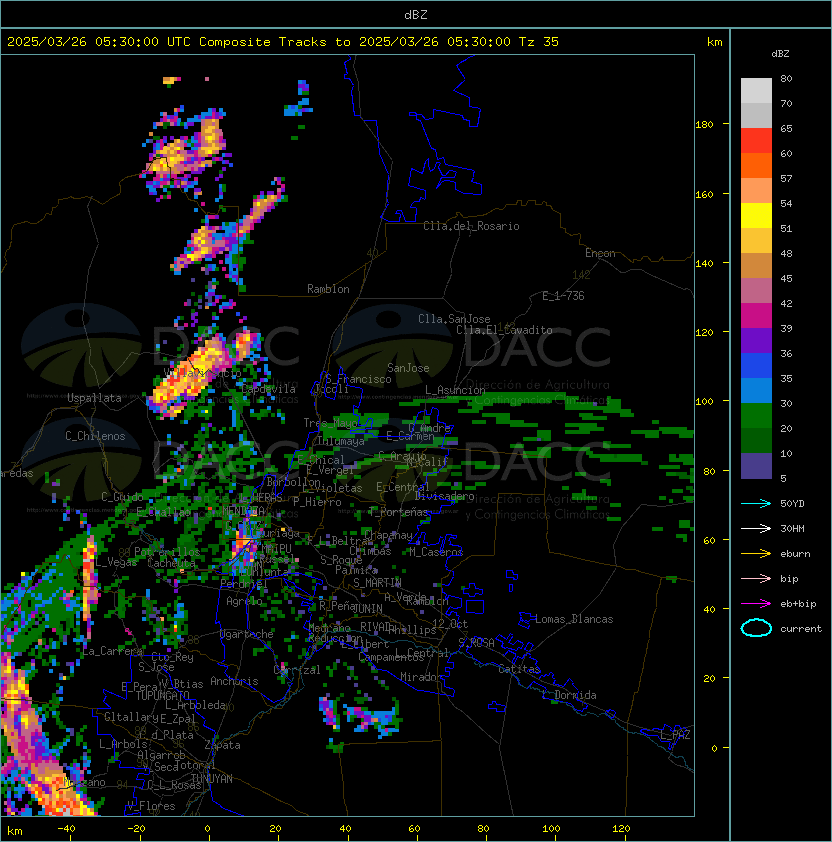Click the 'Ugarteche' place label
The image size is (832, 842).
(x=247, y=634)
